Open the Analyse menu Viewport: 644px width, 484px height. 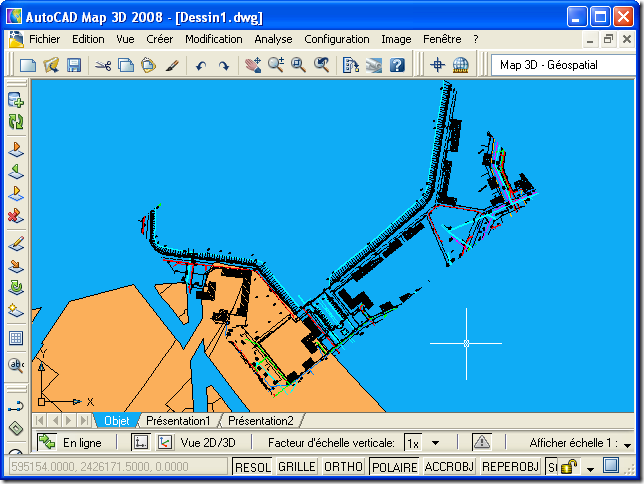[273, 39]
